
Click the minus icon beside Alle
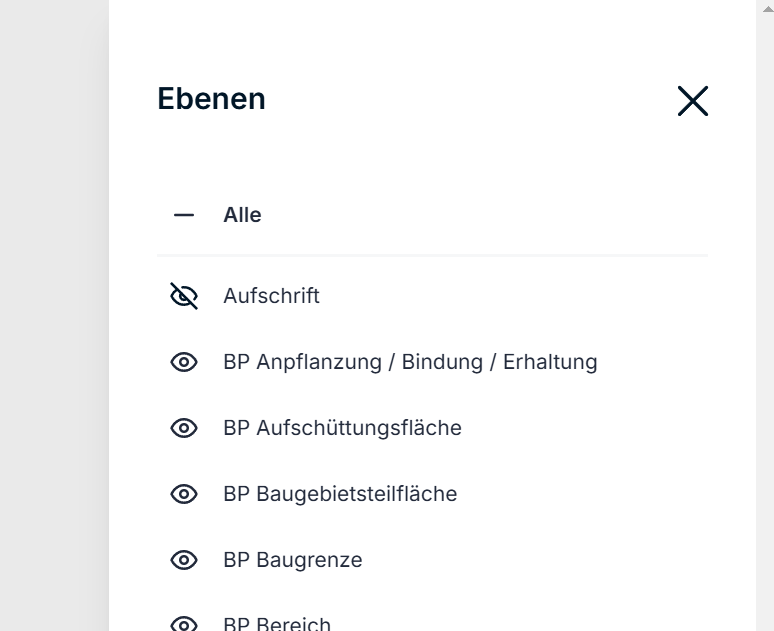coord(184,215)
